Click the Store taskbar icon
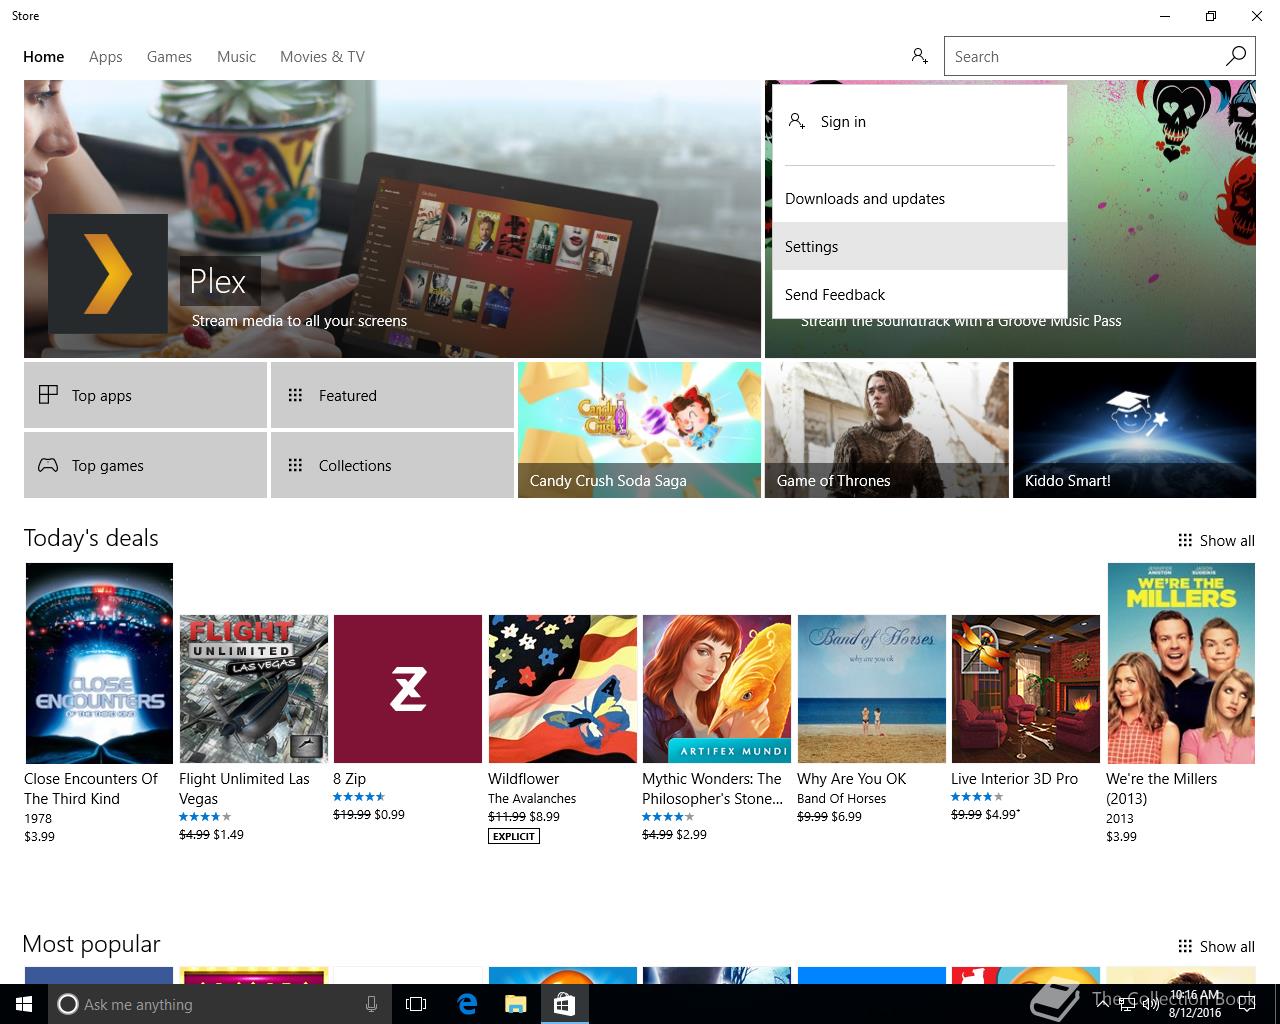Viewport: 1280px width, 1024px height. click(x=564, y=1004)
